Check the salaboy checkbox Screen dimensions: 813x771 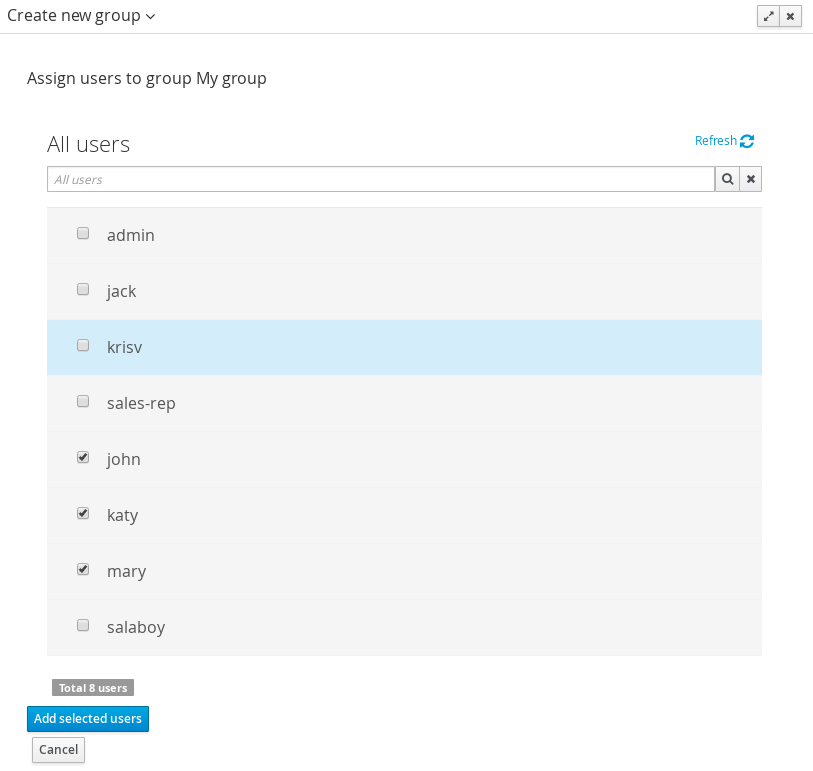click(83, 625)
